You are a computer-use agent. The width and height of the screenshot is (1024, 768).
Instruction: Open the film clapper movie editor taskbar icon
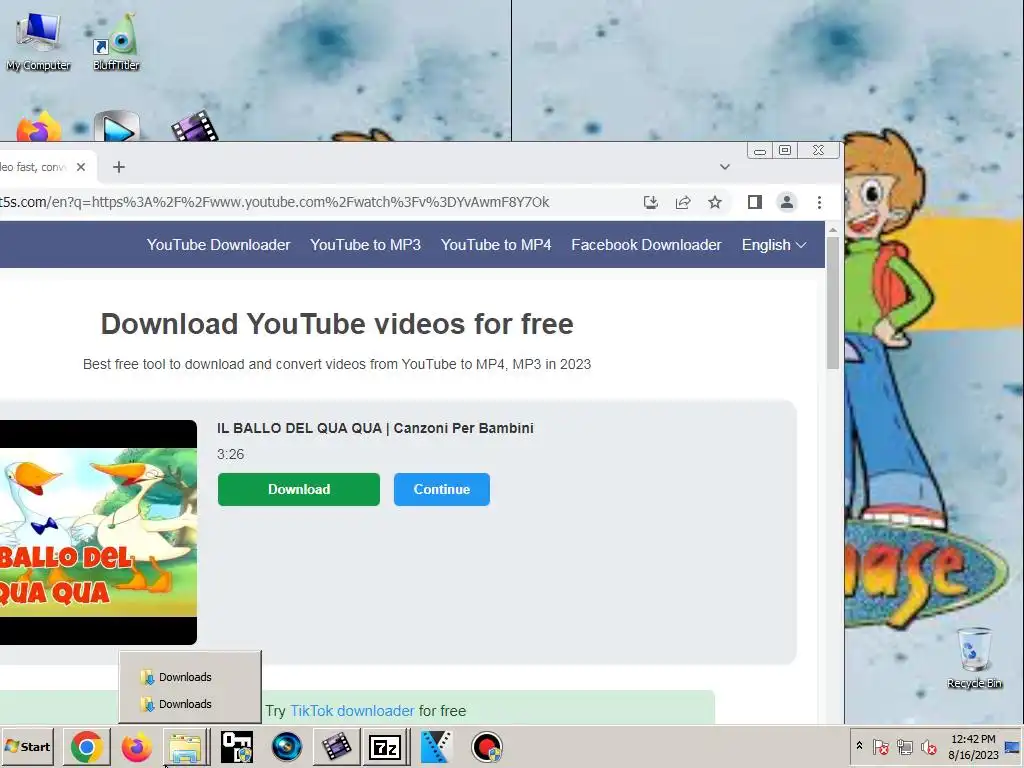click(x=336, y=747)
